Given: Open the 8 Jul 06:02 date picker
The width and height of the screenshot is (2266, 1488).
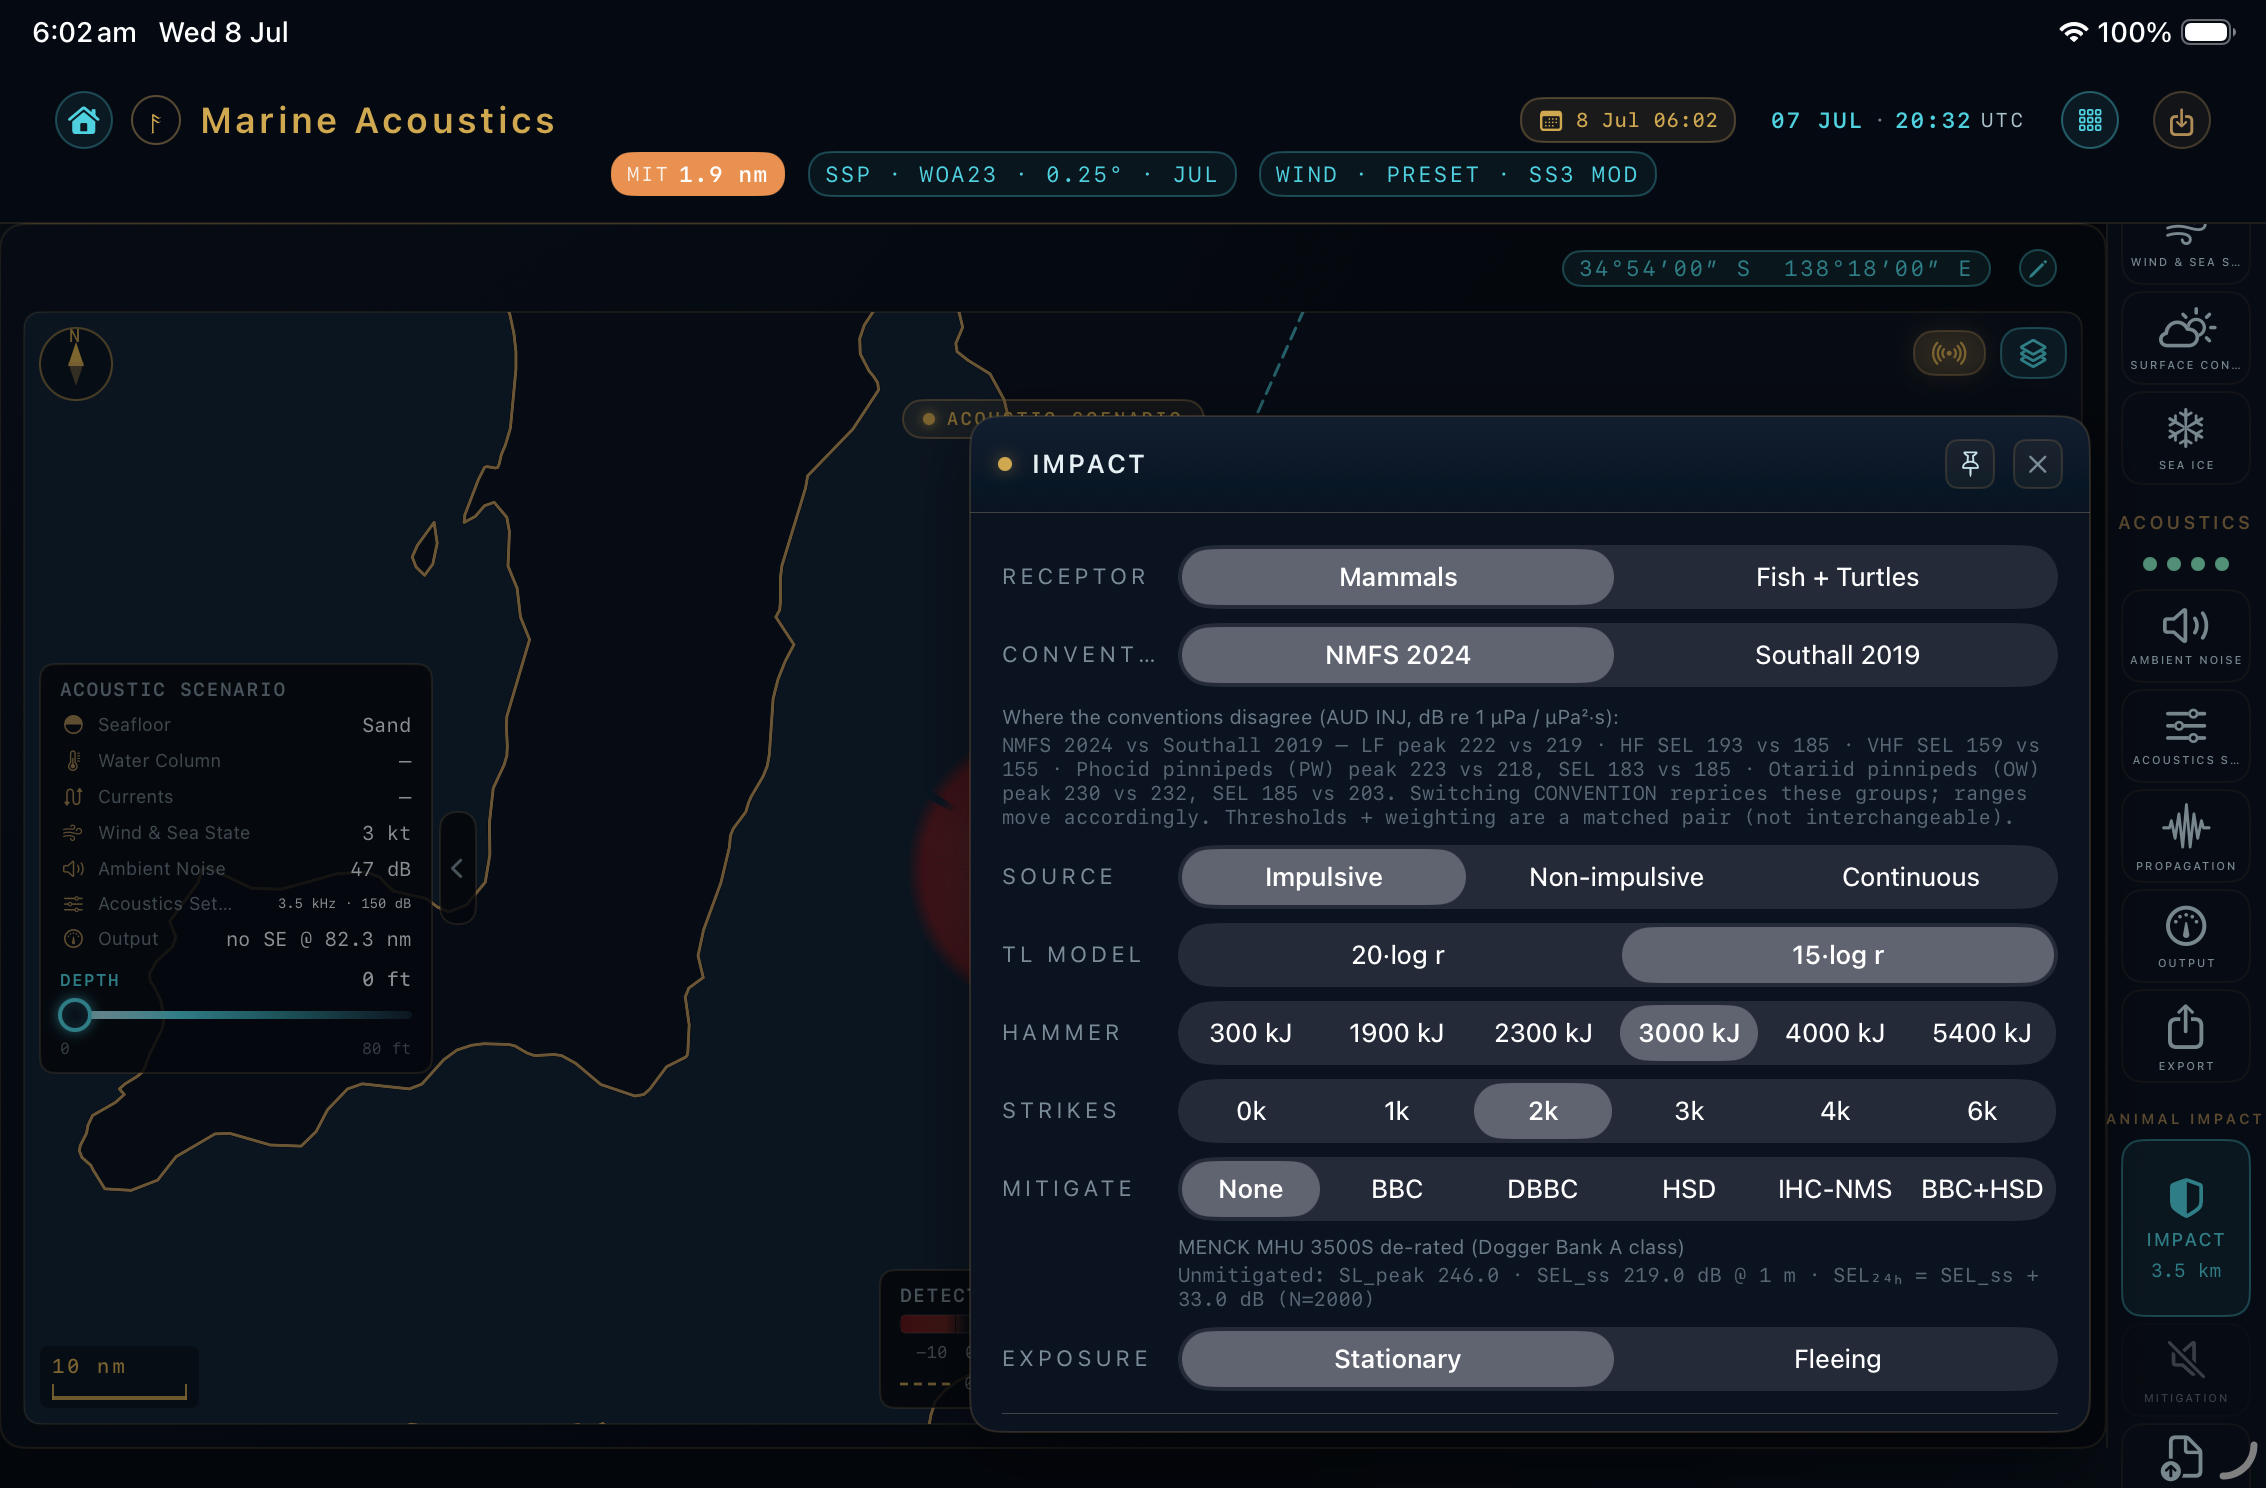Looking at the screenshot, I should [x=1627, y=121].
